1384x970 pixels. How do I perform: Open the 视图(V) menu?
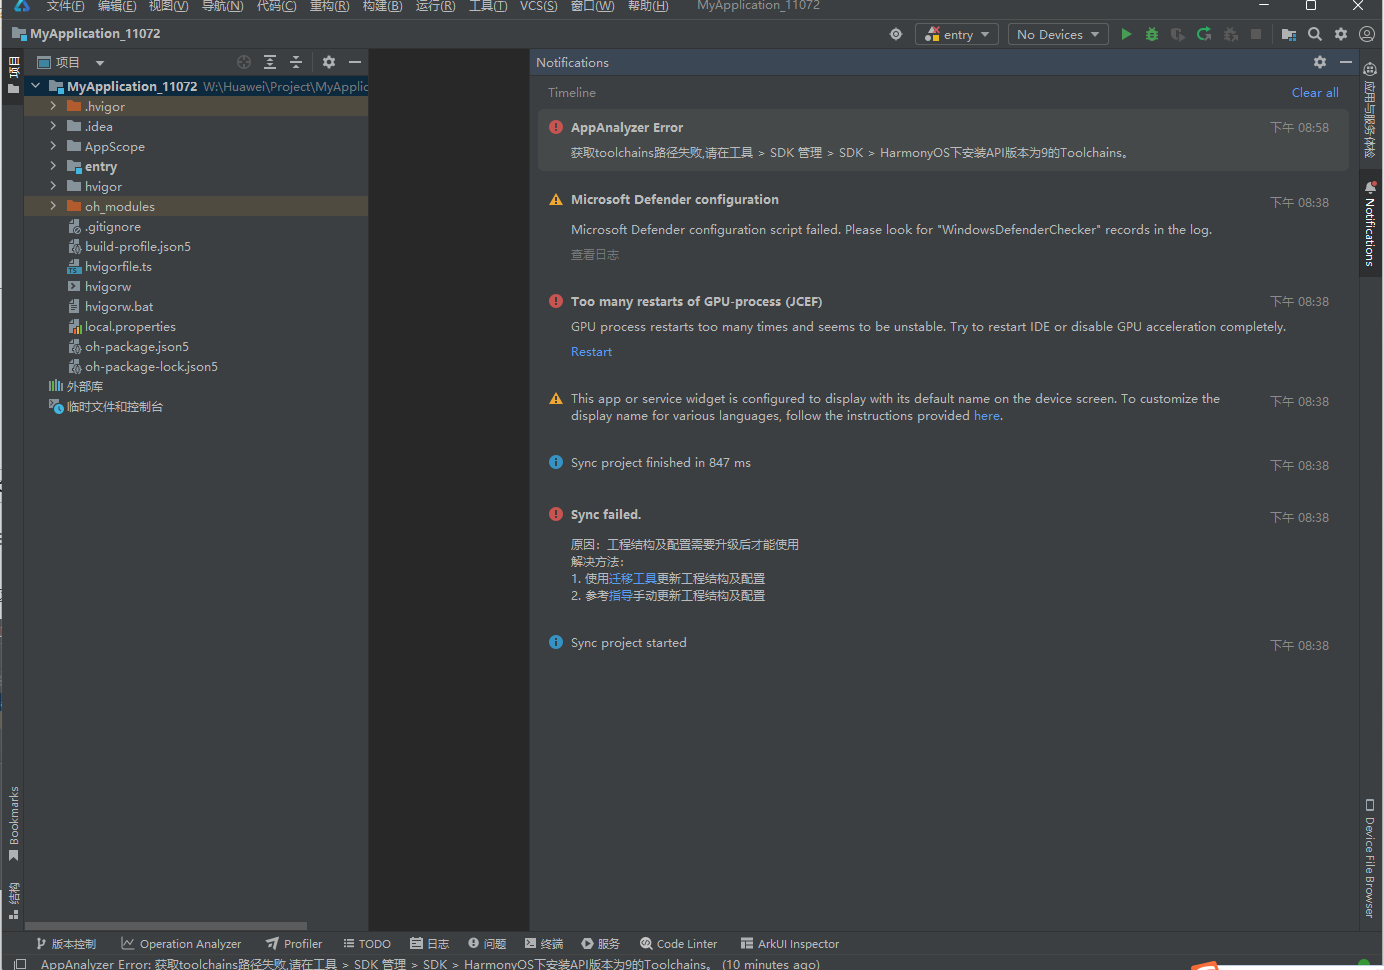pyautogui.click(x=168, y=6)
